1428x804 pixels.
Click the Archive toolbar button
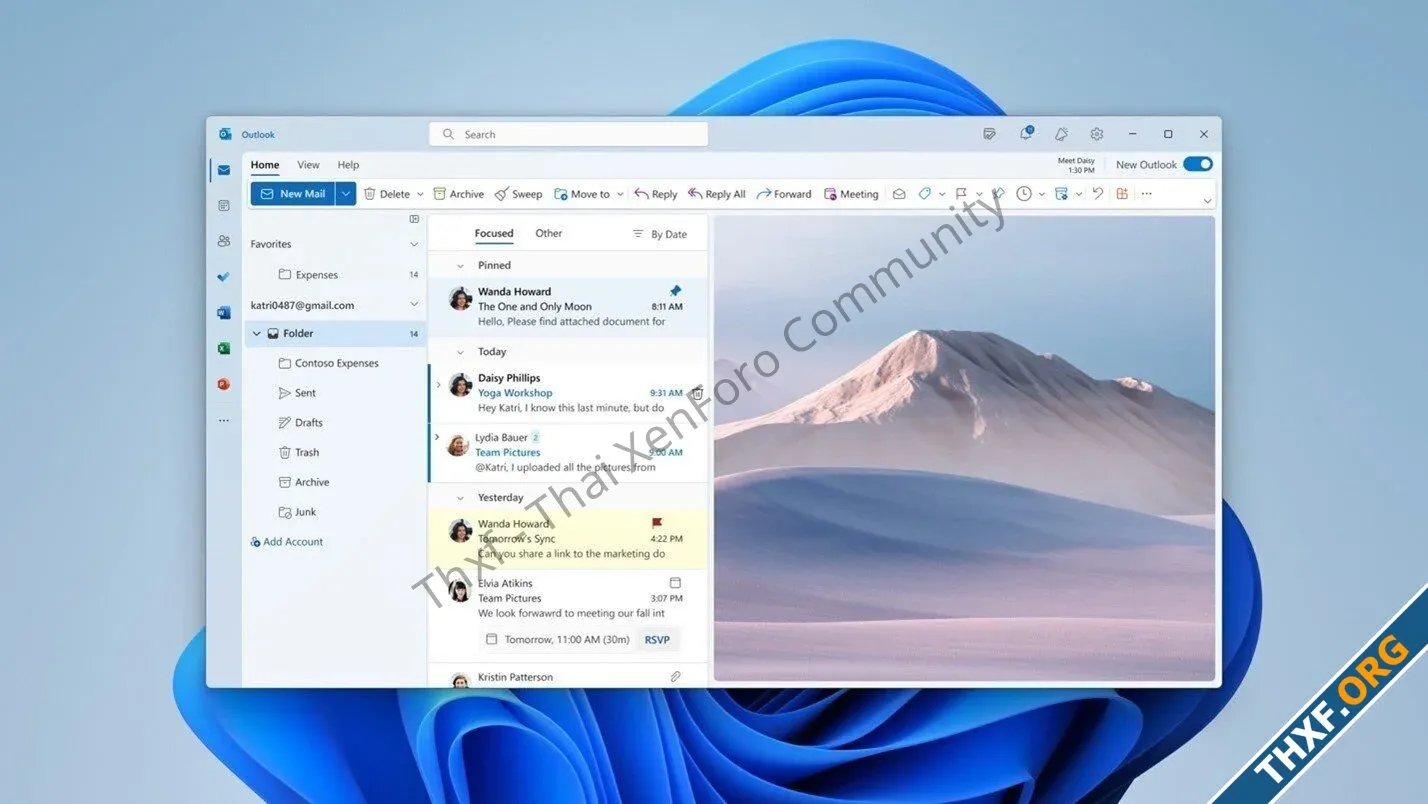(x=458, y=194)
